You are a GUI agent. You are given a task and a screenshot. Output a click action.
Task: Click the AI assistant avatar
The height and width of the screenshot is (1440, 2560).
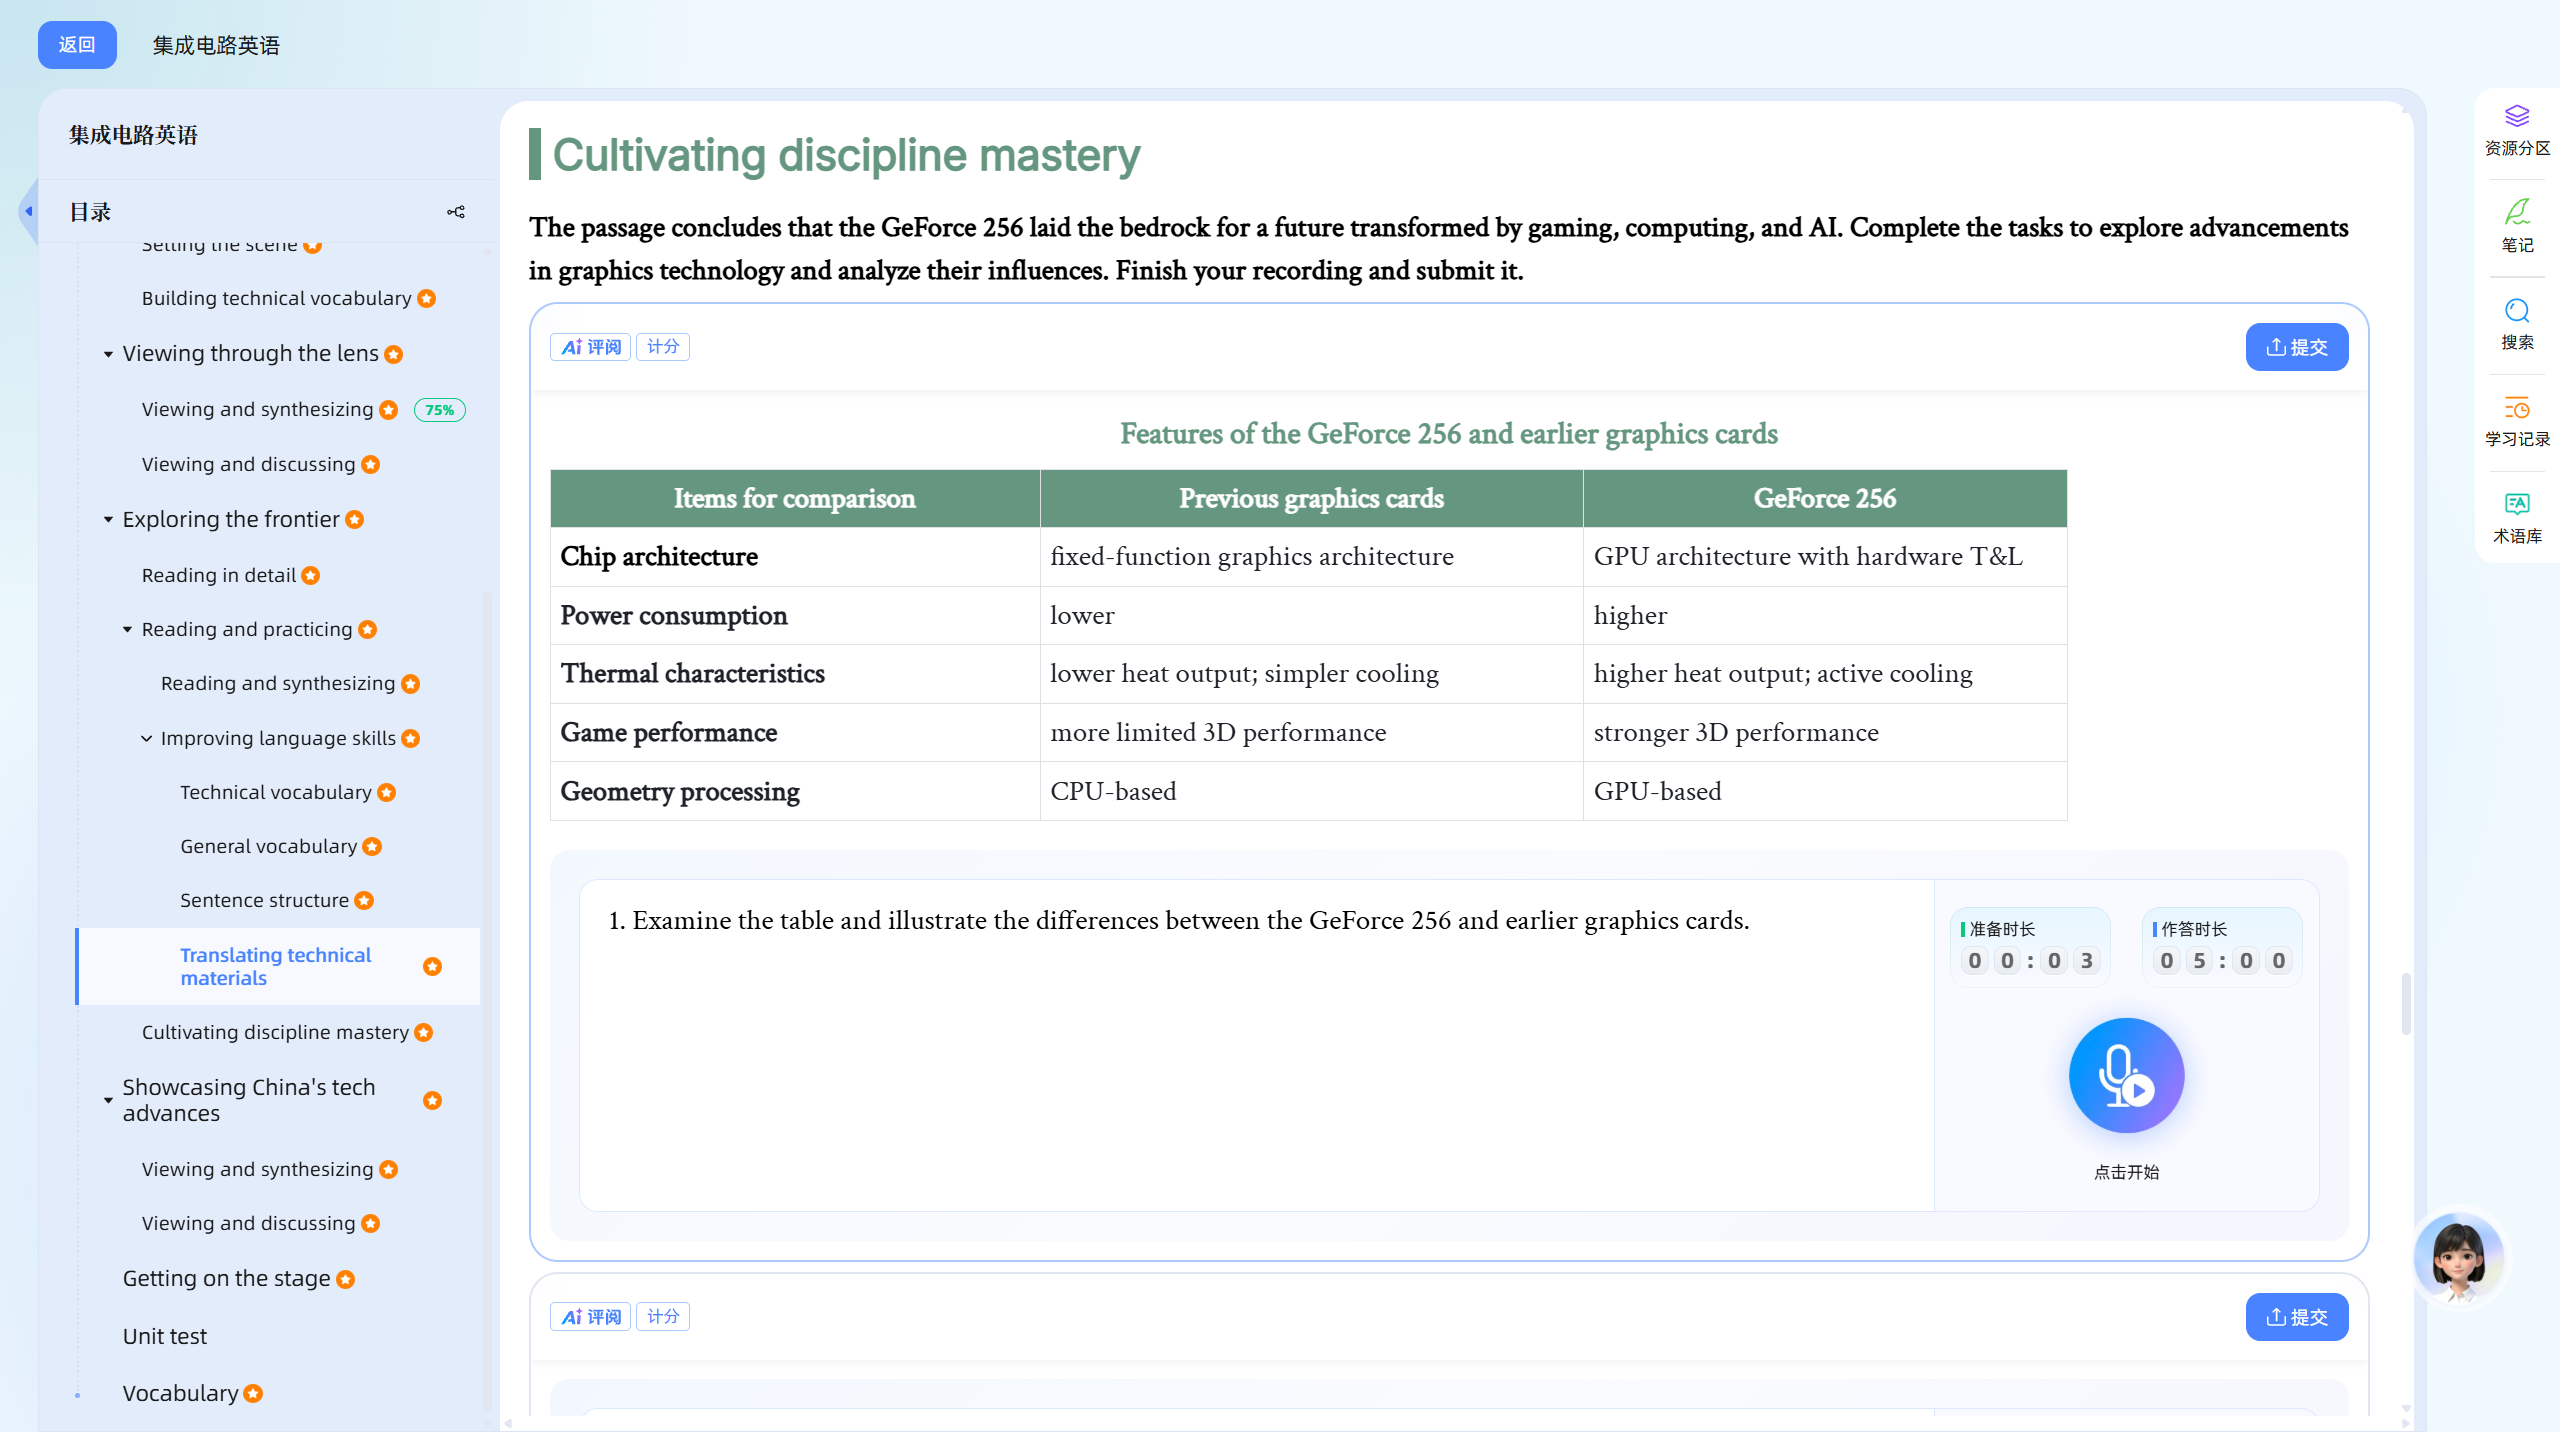click(2459, 1257)
